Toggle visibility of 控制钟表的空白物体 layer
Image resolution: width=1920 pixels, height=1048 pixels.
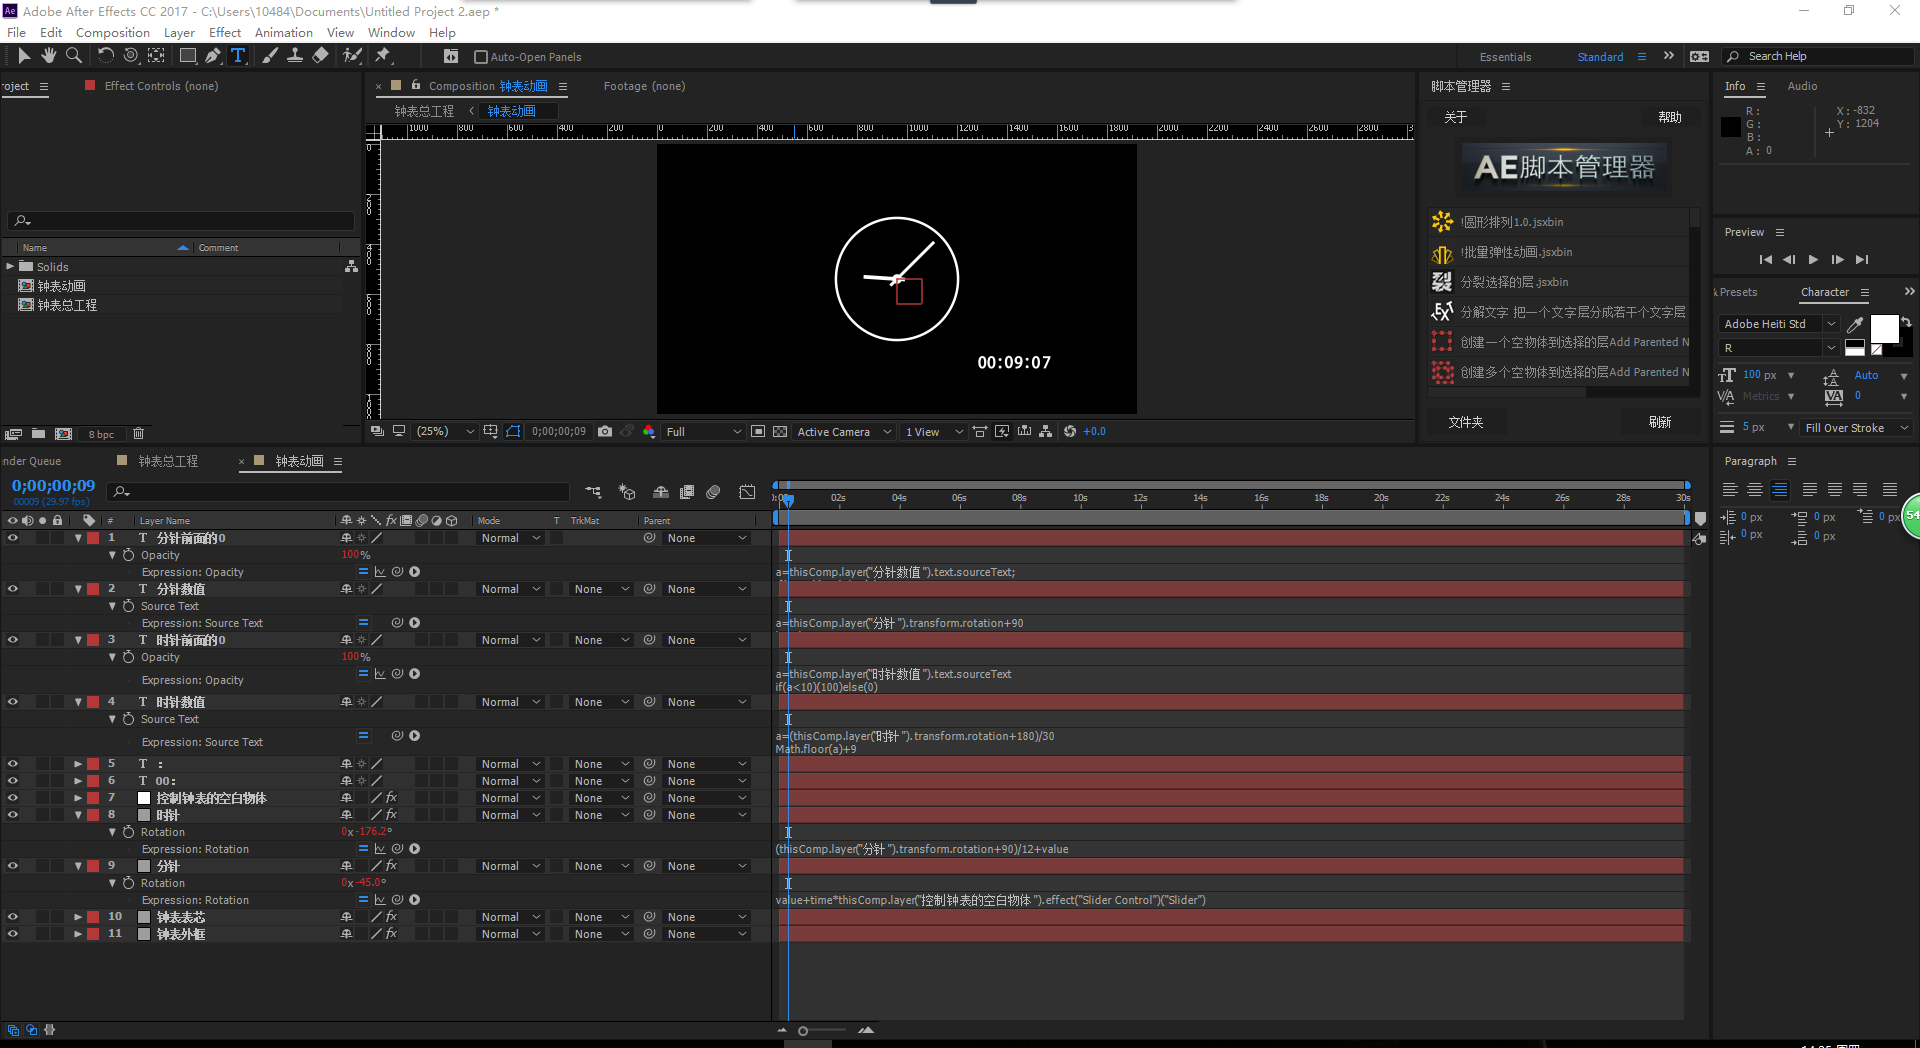pyautogui.click(x=13, y=798)
